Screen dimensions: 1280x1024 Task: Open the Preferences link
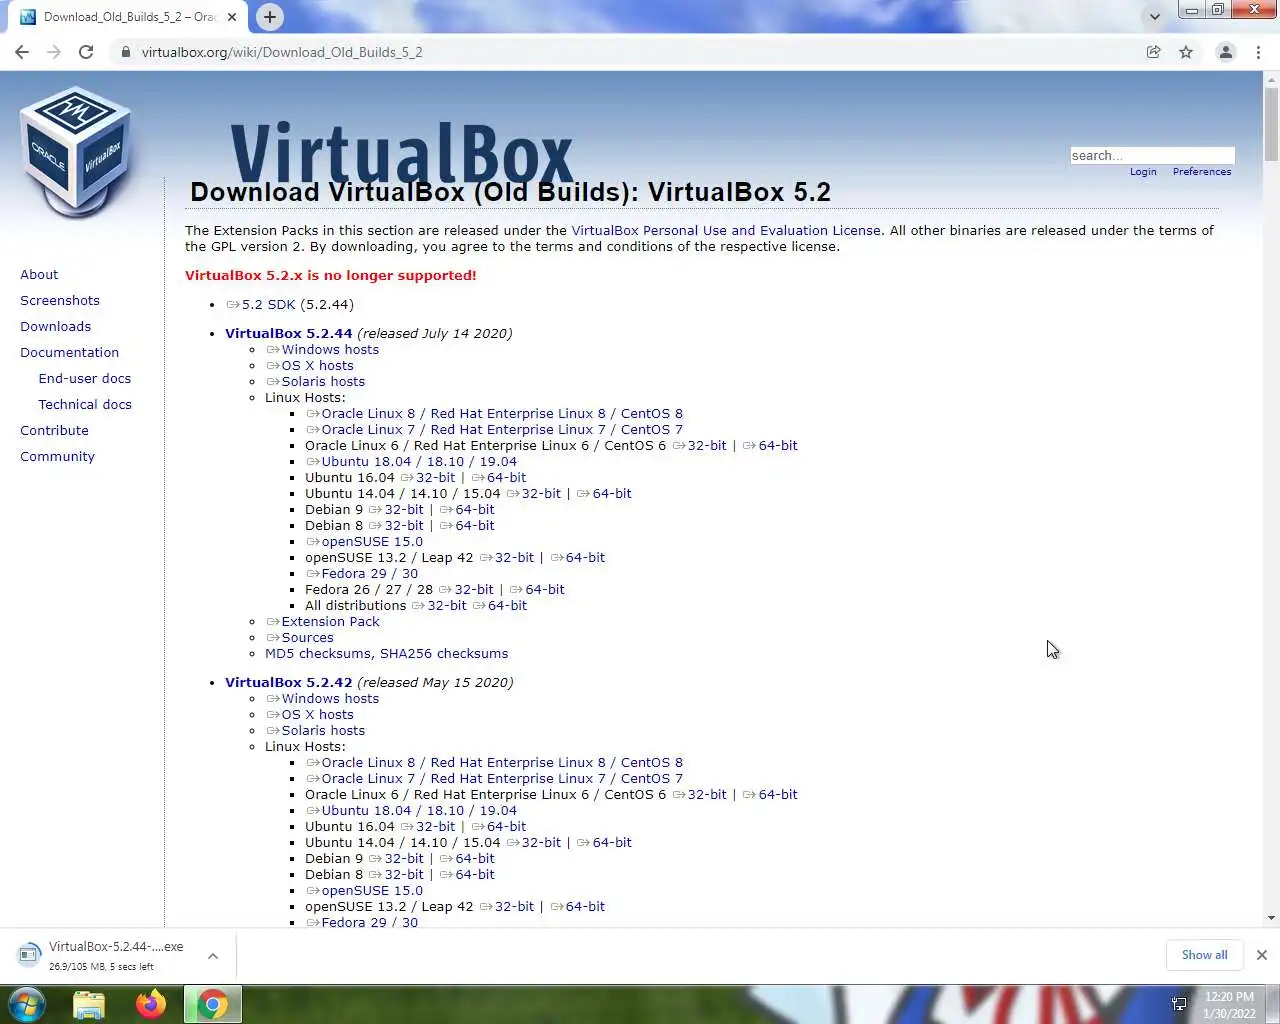1202,172
